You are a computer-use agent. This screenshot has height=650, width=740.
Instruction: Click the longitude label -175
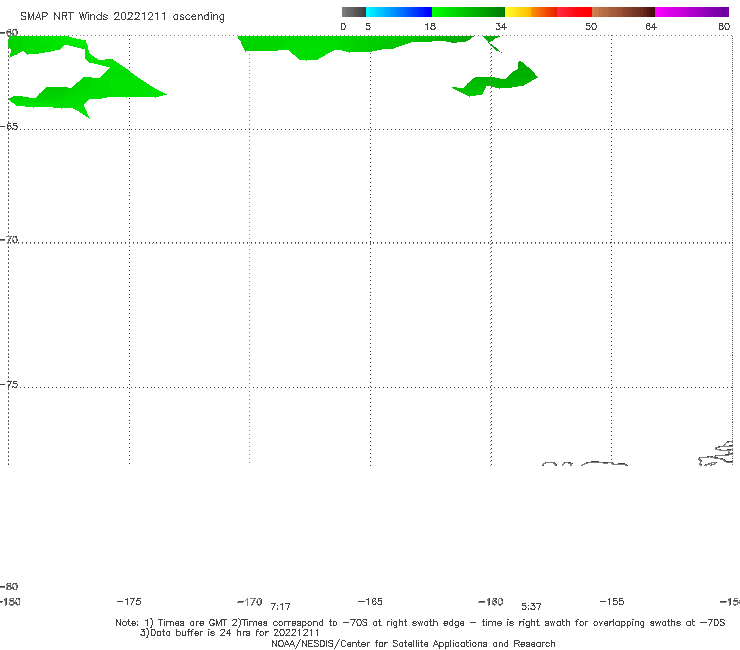129,602
